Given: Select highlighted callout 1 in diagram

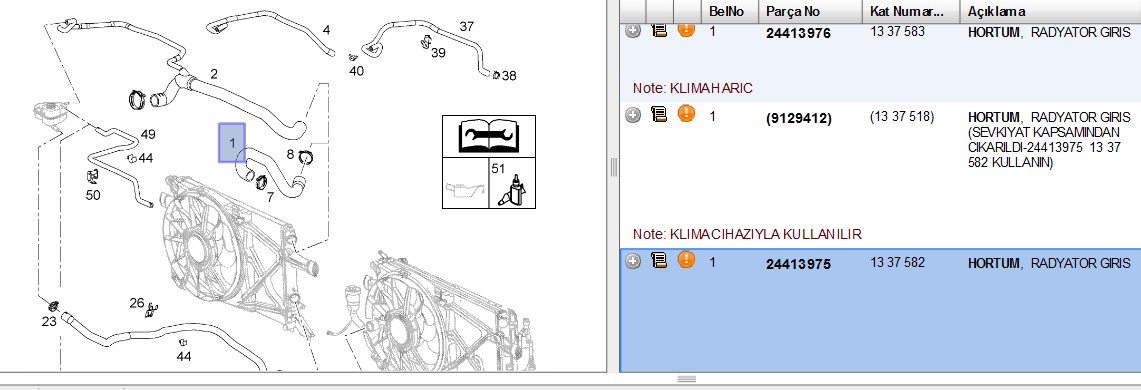Looking at the screenshot, I should tap(232, 143).
